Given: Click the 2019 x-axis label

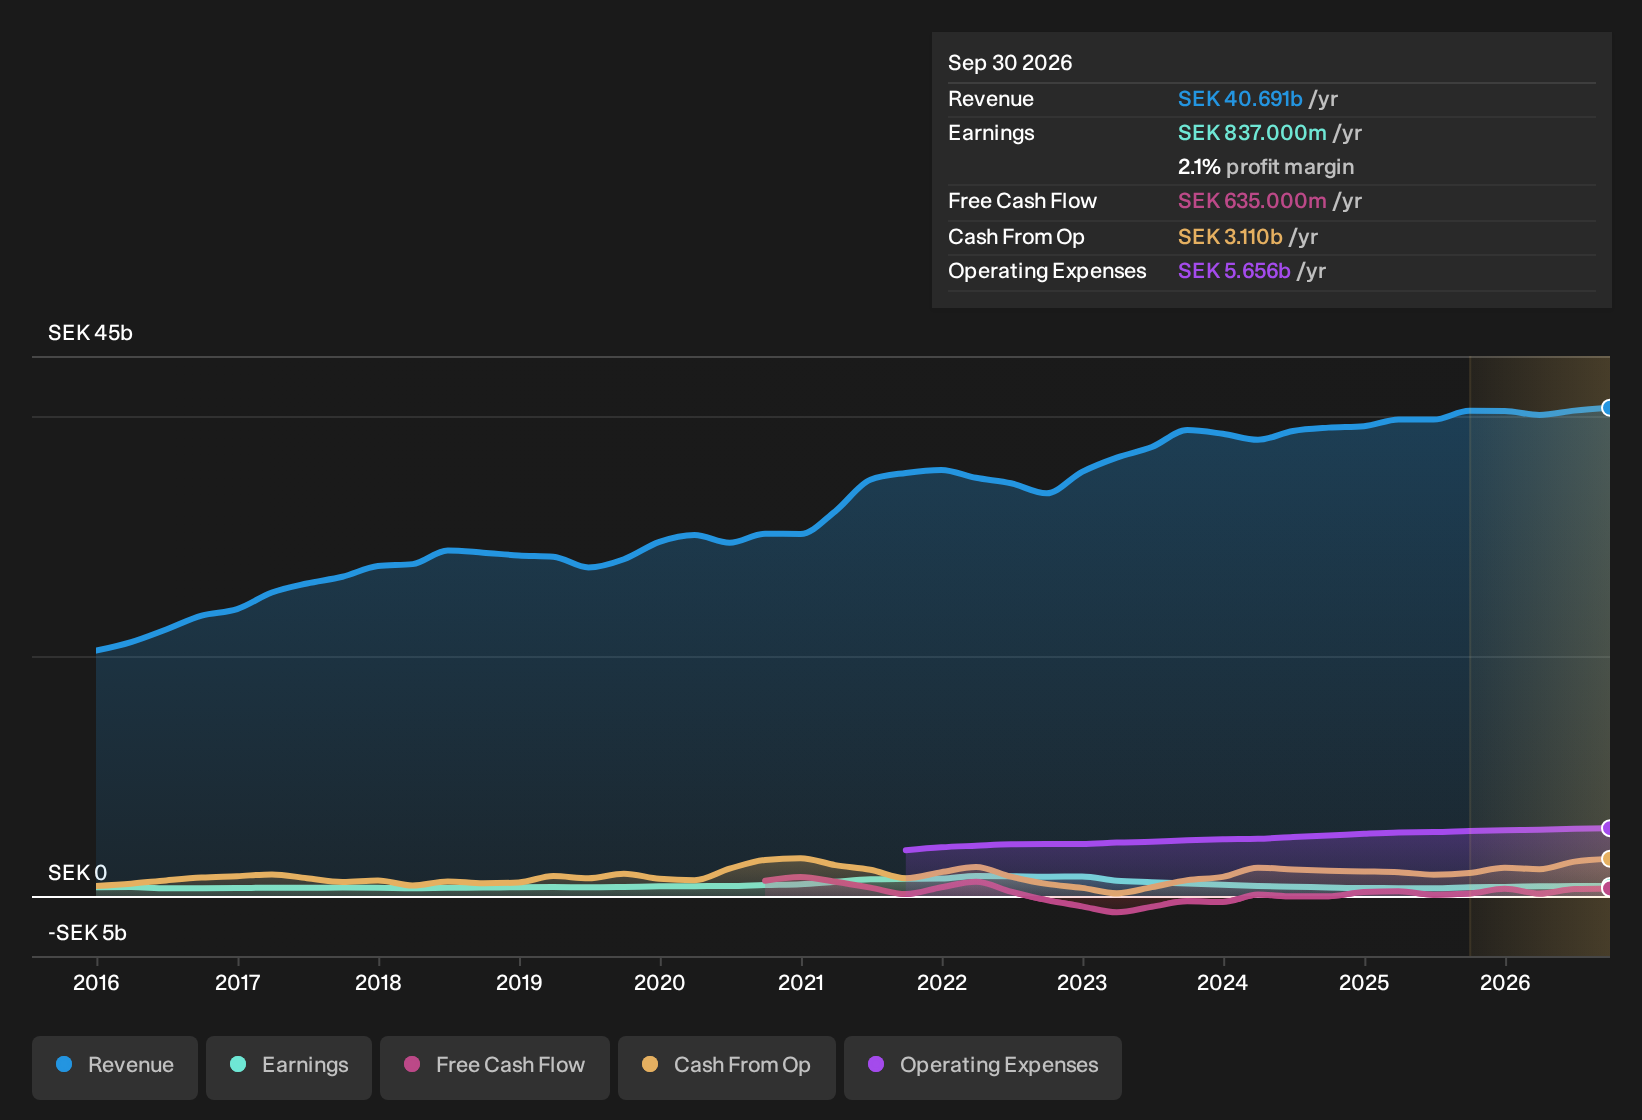Looking at the screenshot, I should point(519,983).
